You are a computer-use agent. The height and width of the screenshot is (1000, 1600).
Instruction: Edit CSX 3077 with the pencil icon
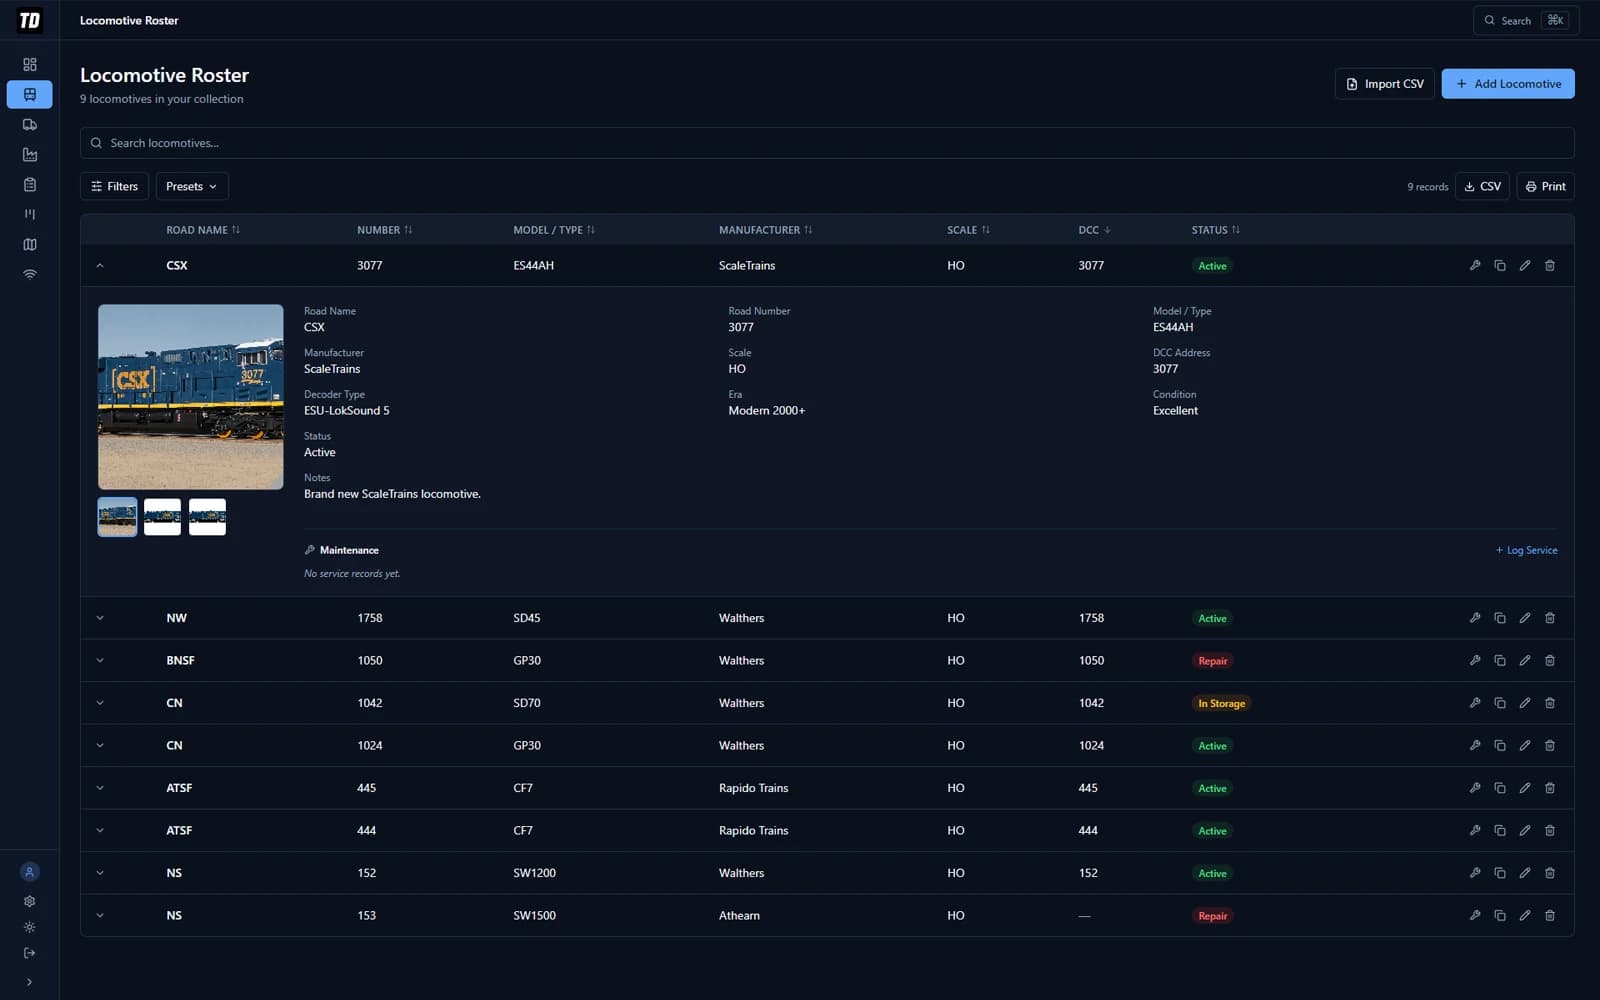click(1525, 265)
